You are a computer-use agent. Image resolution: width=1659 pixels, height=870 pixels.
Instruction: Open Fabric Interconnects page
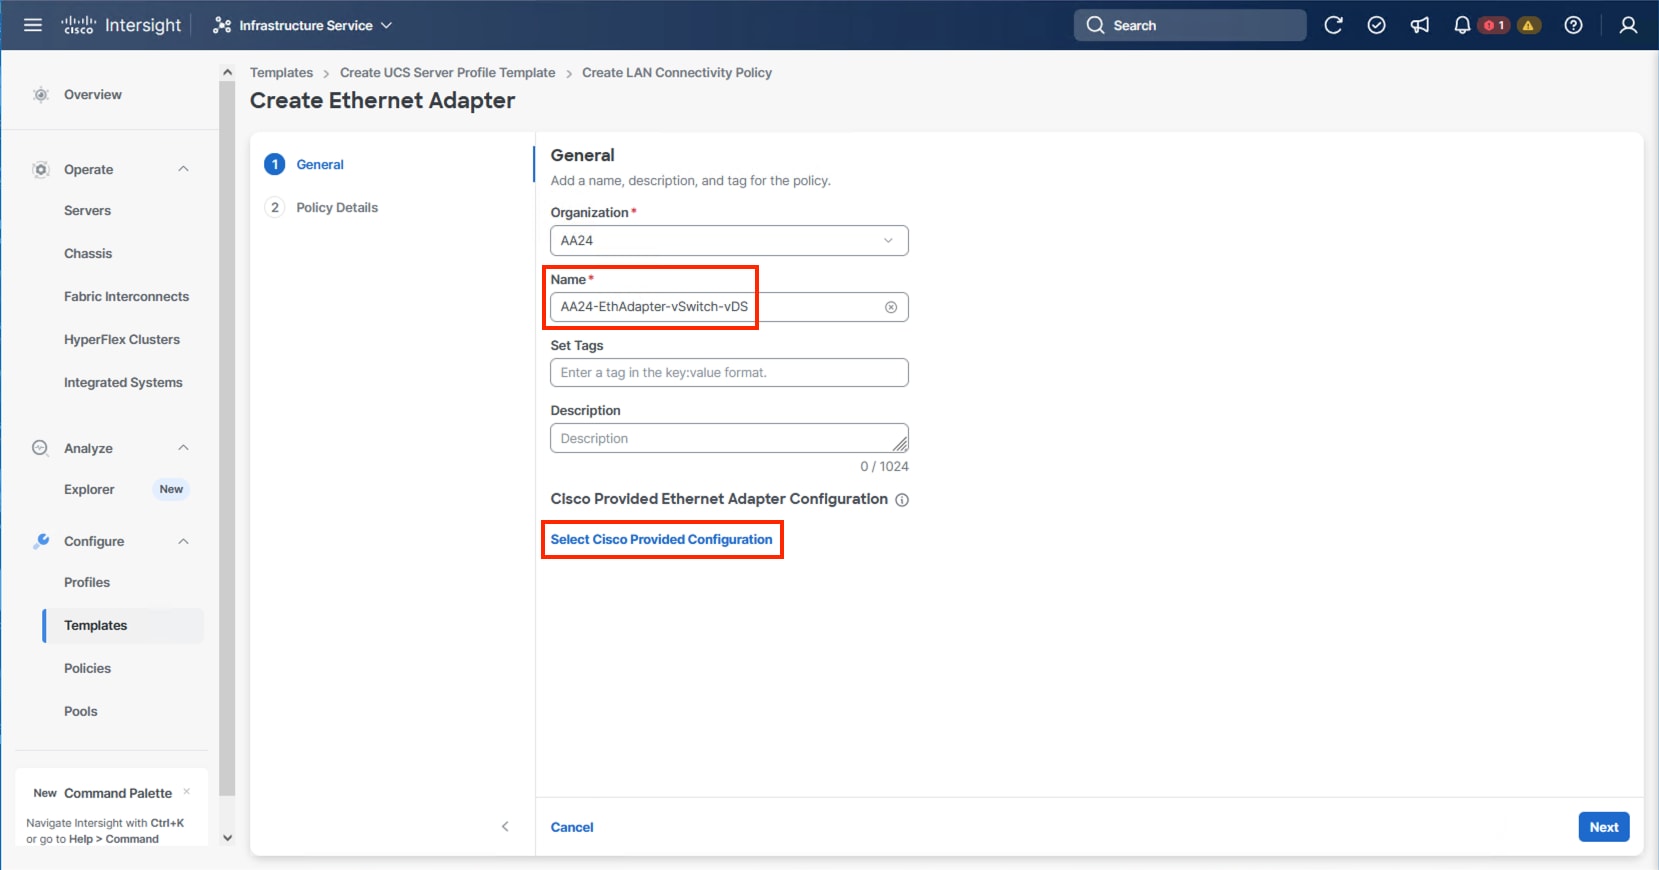(126, 297)
